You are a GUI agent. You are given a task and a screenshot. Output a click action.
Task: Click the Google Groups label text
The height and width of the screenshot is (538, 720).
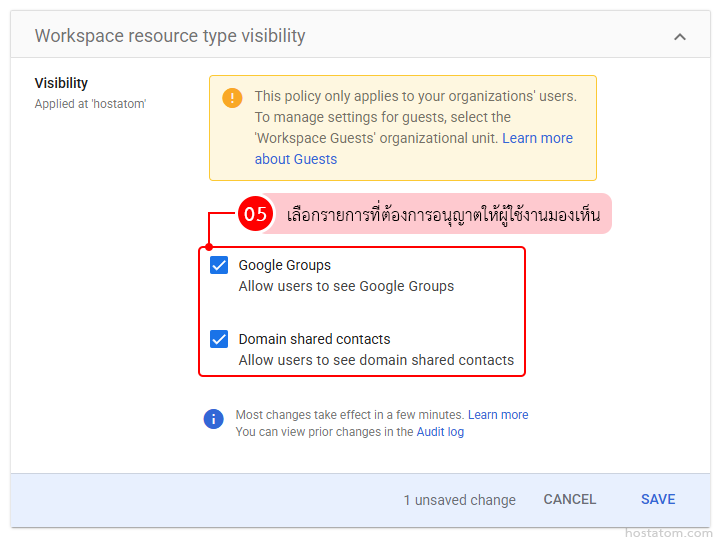pos(285,265)
